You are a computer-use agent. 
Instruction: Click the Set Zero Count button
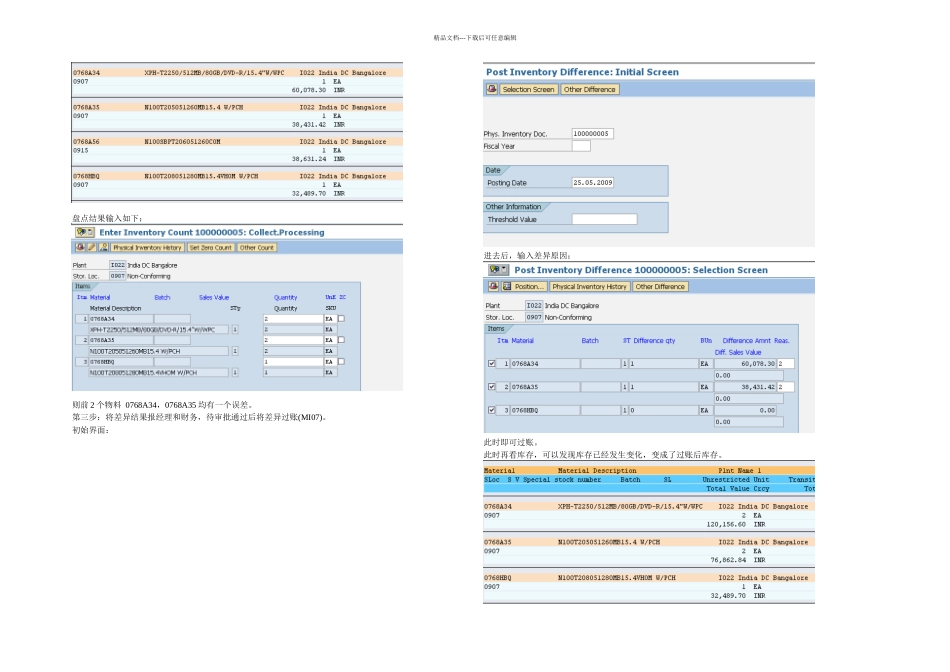(x=210, y=247)
